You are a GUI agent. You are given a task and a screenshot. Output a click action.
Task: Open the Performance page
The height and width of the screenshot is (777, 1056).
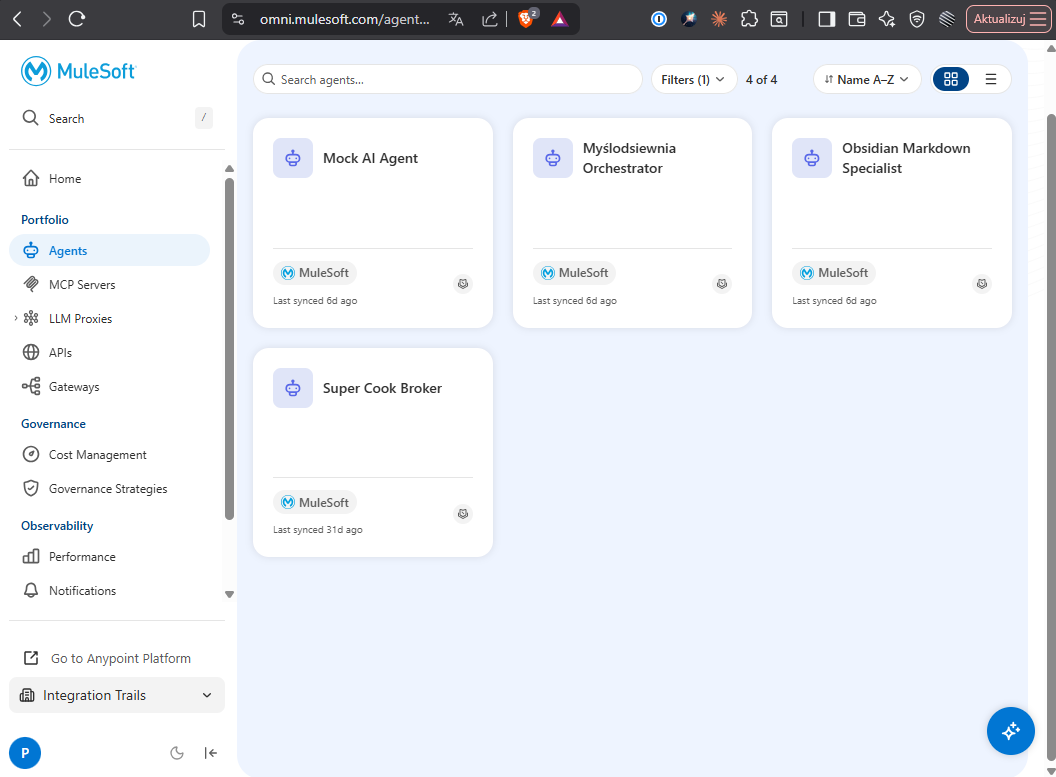tap(110, 556)
